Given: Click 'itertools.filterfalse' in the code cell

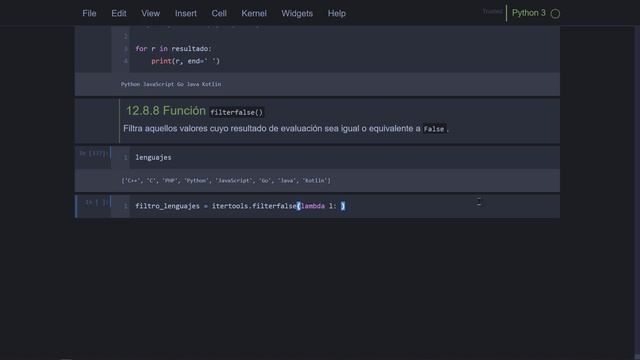Looking at the screenshot, I should [254, 206].
